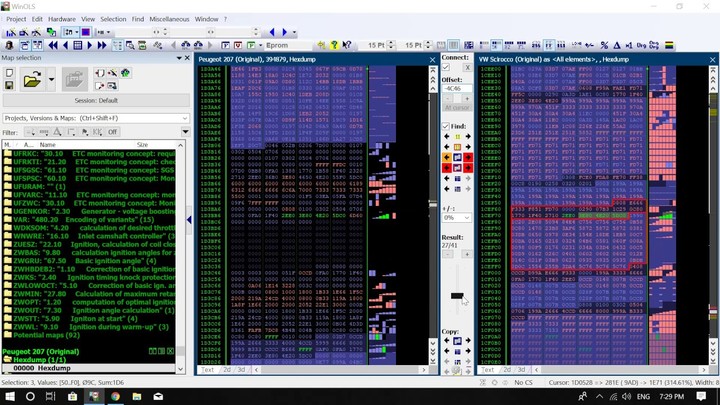The height and width of the screenshot is (405, 720).
Task: Open the yellow folder icon in Map selection
Action: [x=32, y=80]
